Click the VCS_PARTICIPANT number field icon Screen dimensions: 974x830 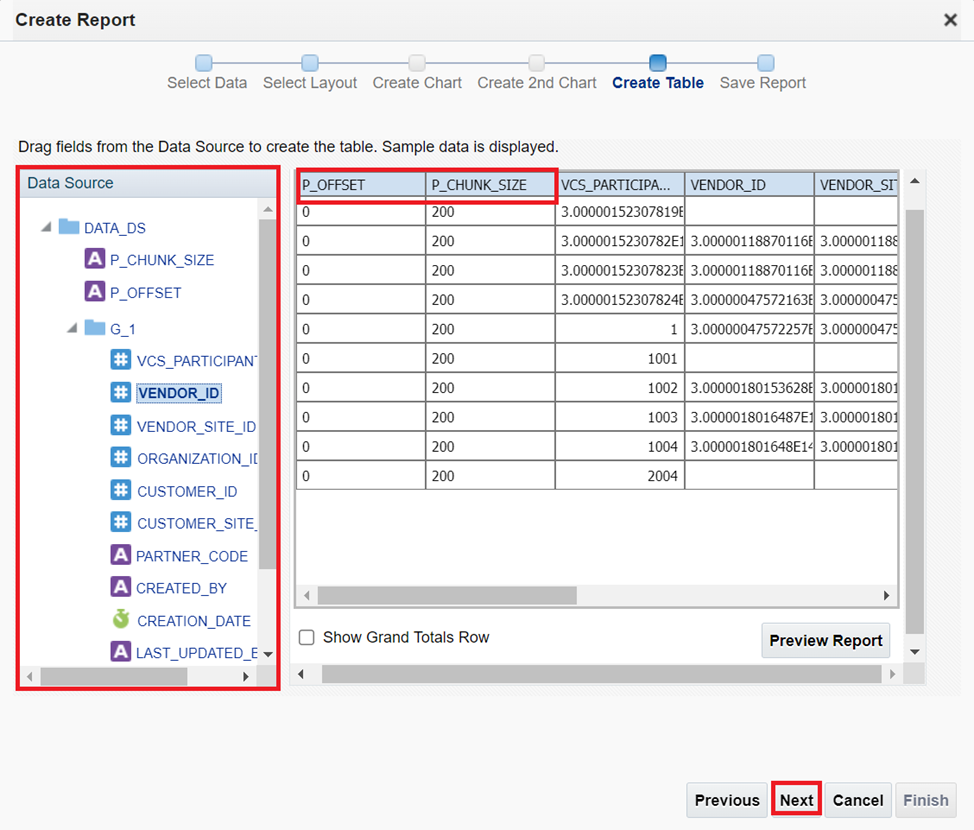121,359
